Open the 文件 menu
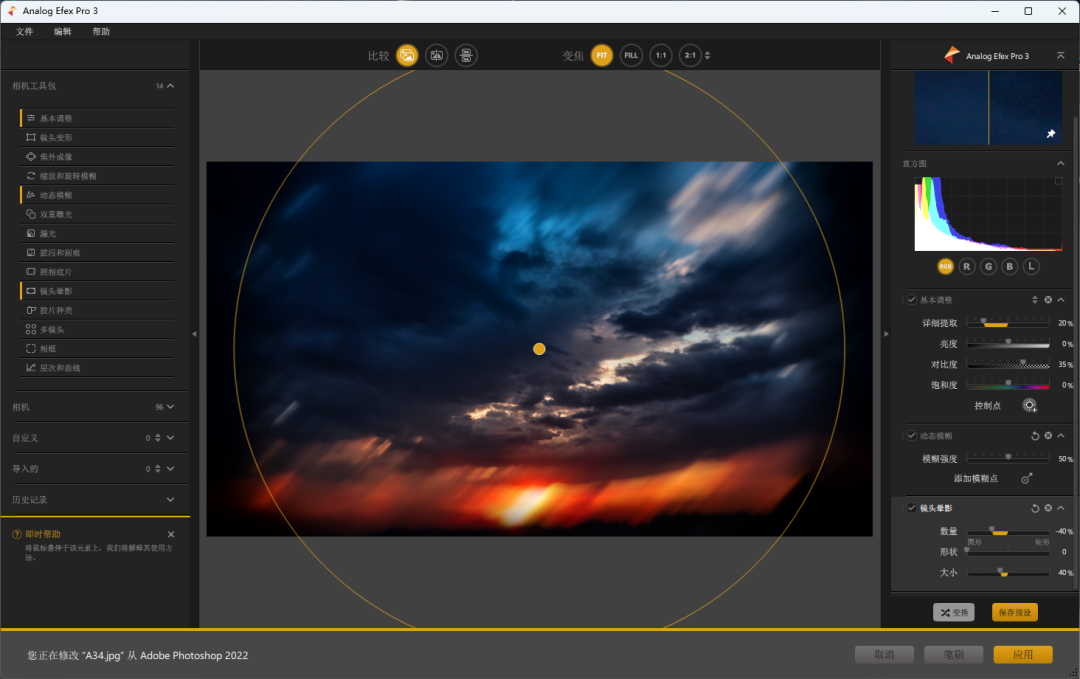Viewport: 1080px width, 679px height. (25, 32)
